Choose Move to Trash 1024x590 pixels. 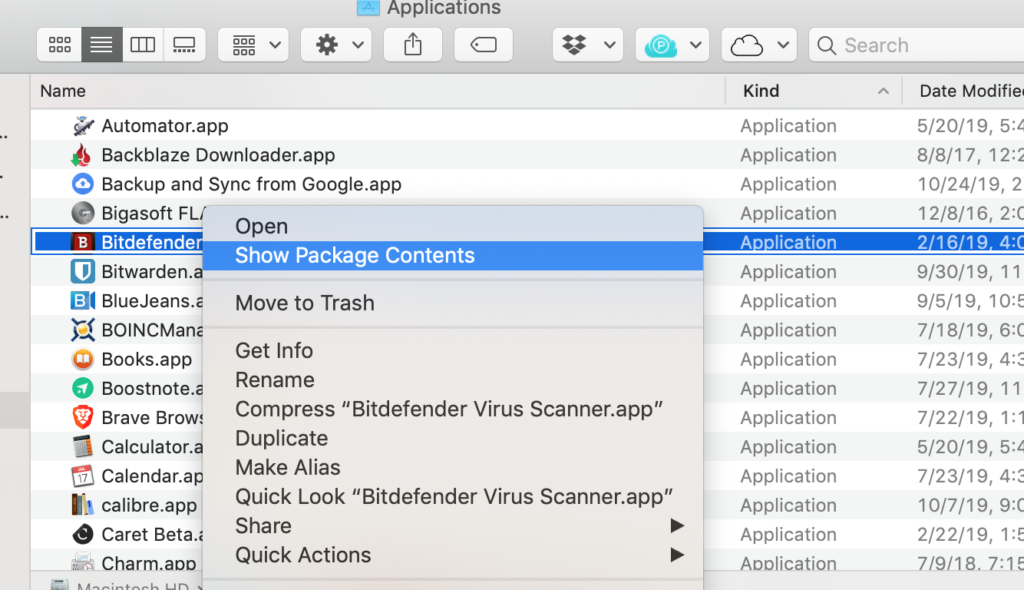click(453, 303)
